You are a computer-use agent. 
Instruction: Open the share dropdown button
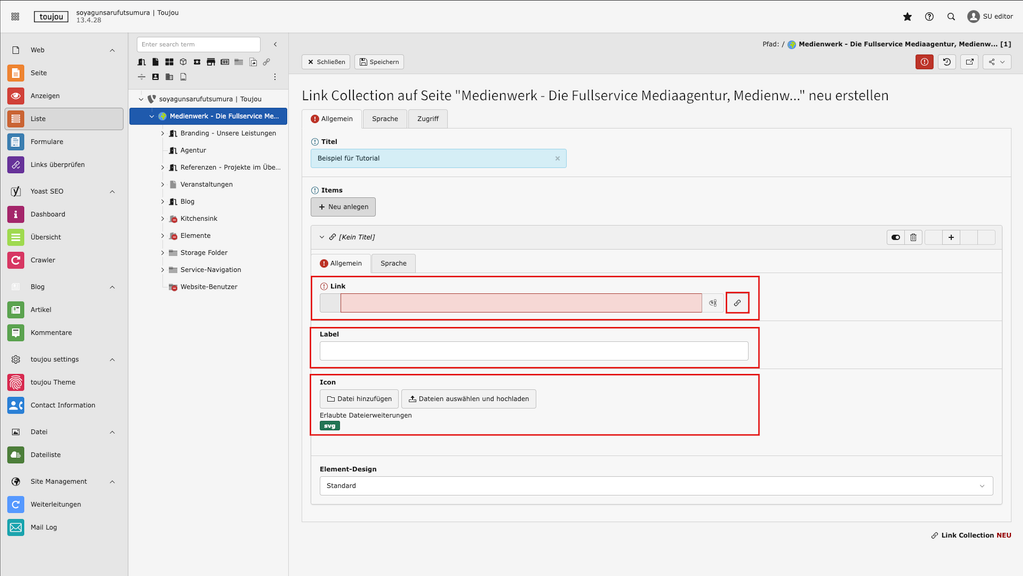coord(997,62)
